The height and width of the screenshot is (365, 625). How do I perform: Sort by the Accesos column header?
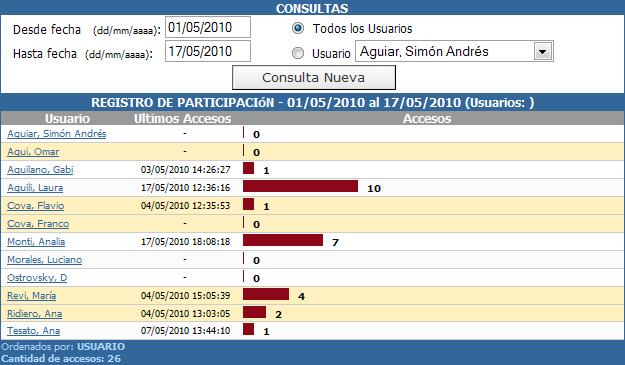(427, 118)
